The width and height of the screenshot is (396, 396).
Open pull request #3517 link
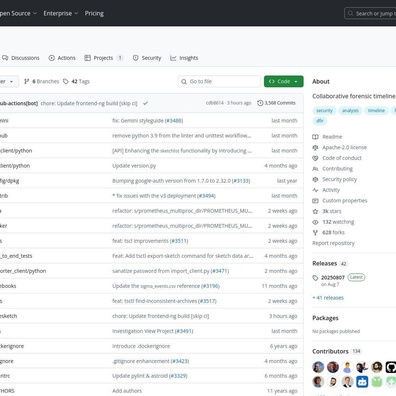coord(207,301)
